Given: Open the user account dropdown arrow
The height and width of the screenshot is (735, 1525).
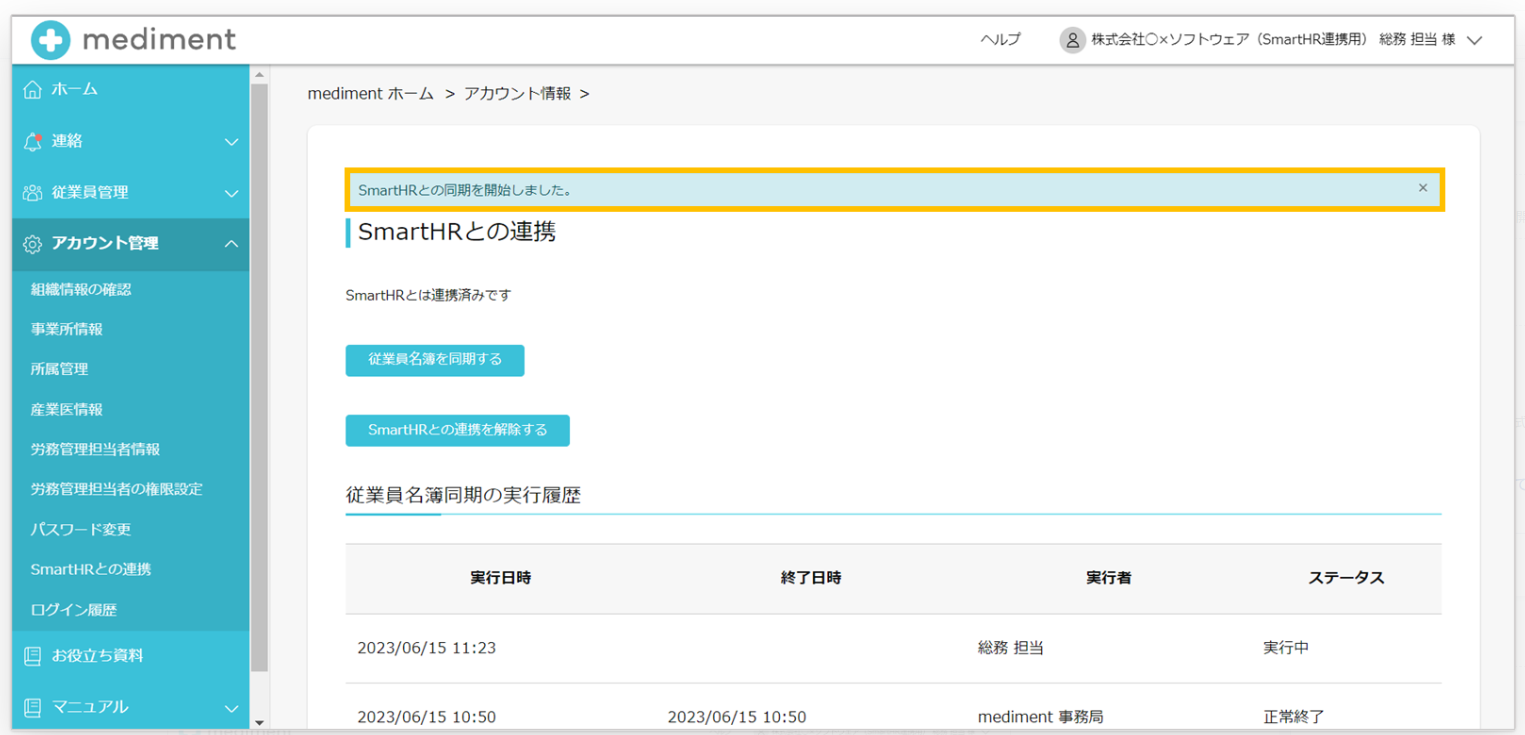Looking at the screenshot, I should click(1474, 41).
